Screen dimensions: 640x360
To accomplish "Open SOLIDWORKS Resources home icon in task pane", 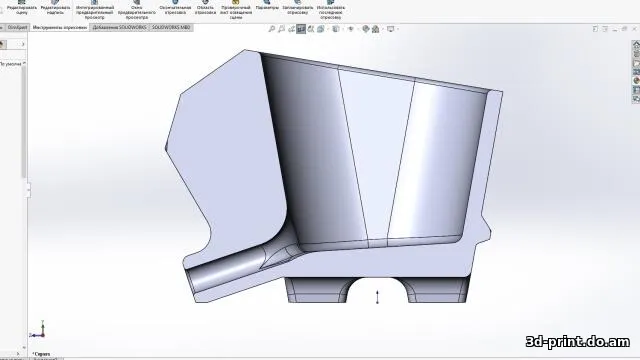I will point(636,44).
